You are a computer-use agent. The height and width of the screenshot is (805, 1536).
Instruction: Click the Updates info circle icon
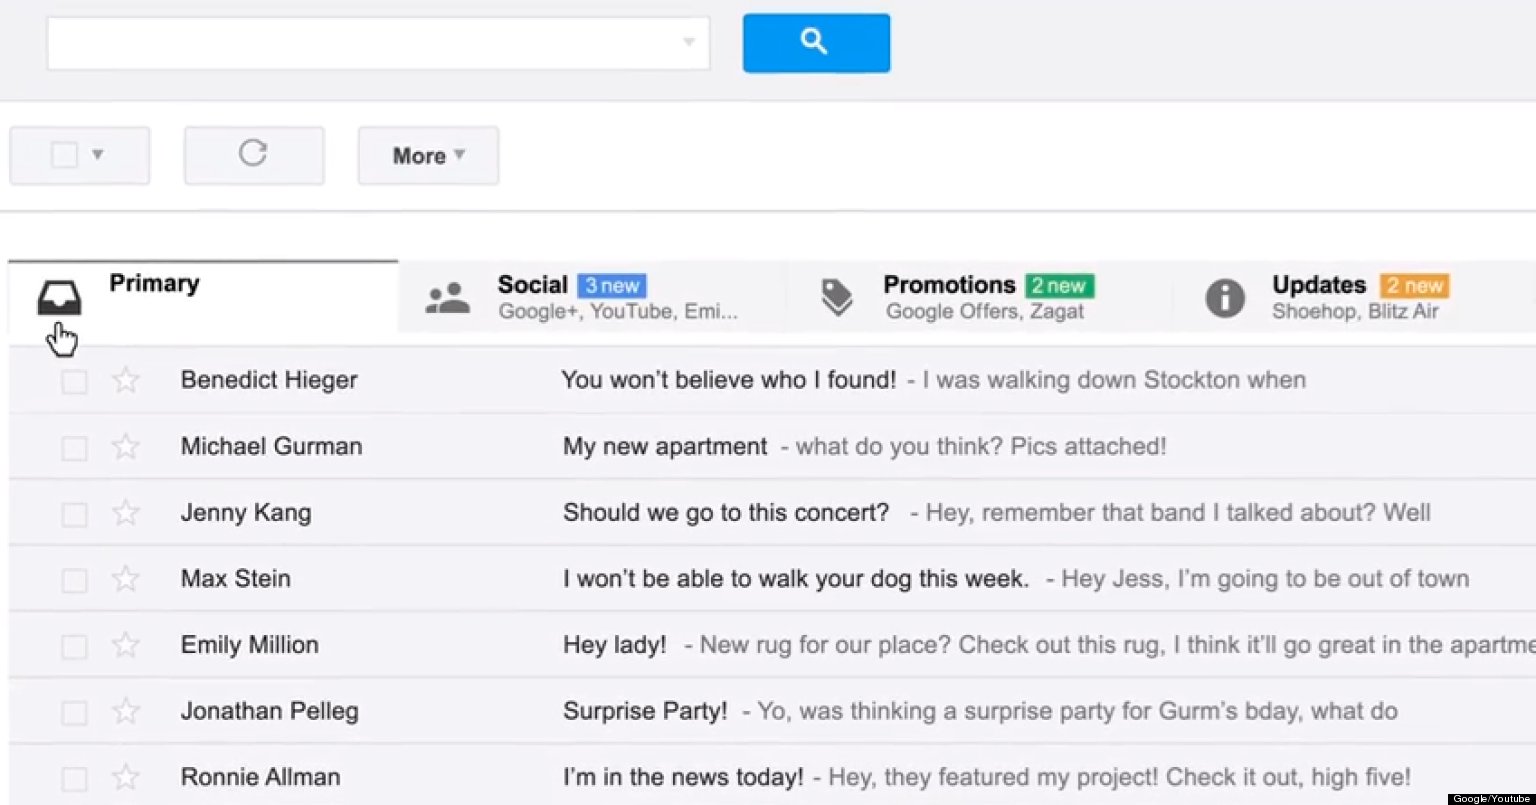click(1224, 298)
